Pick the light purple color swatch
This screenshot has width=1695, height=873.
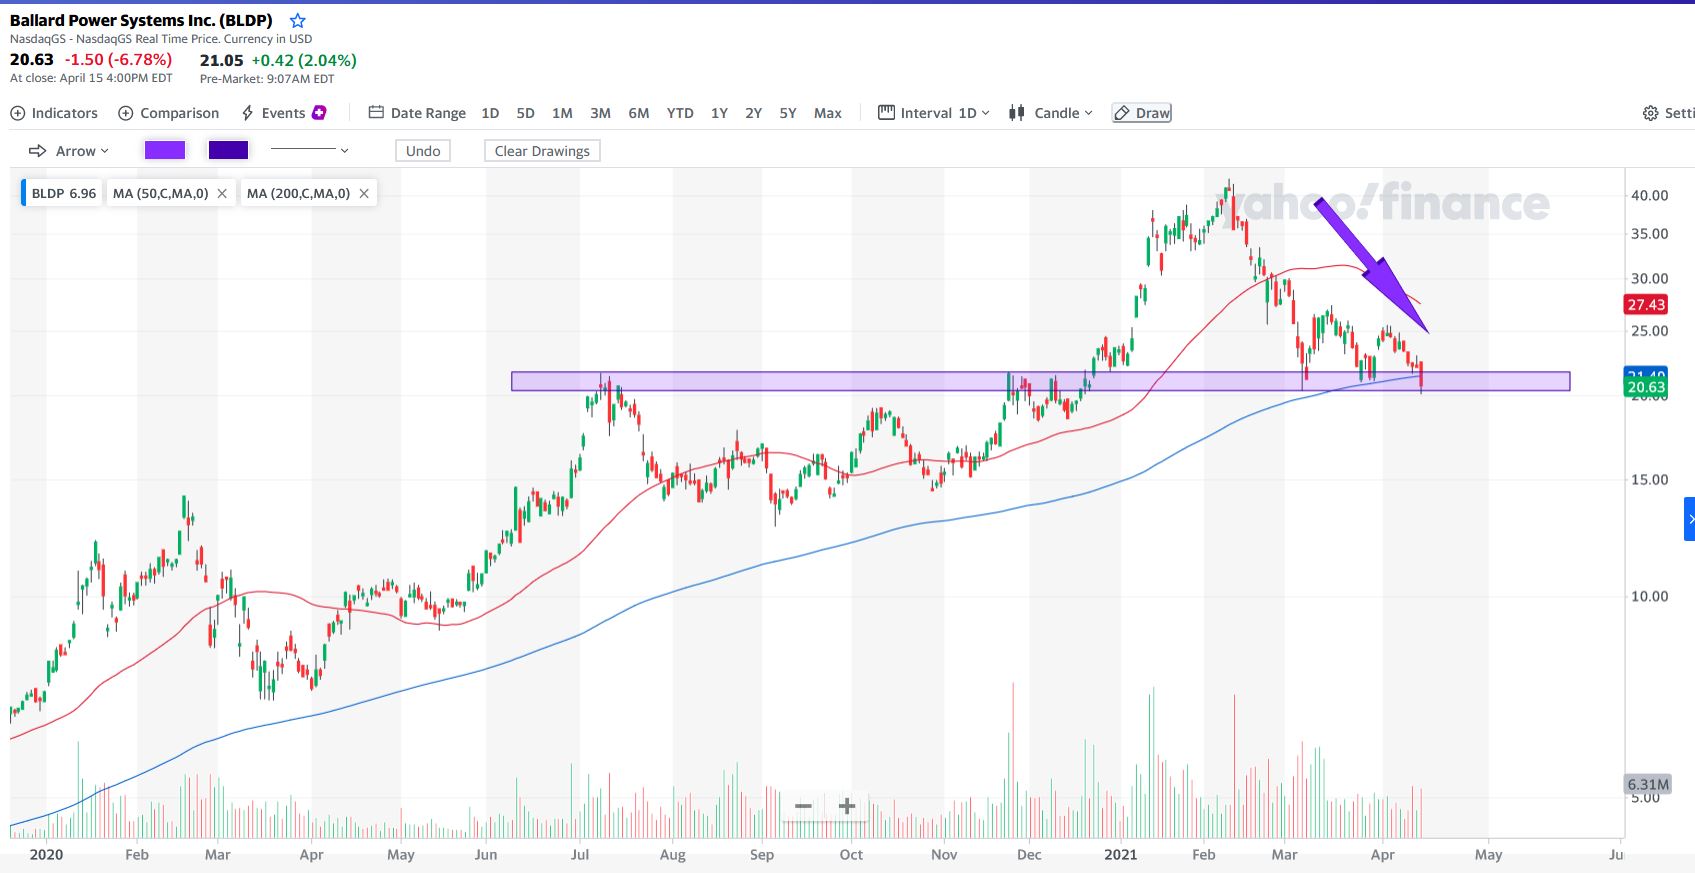165,150
